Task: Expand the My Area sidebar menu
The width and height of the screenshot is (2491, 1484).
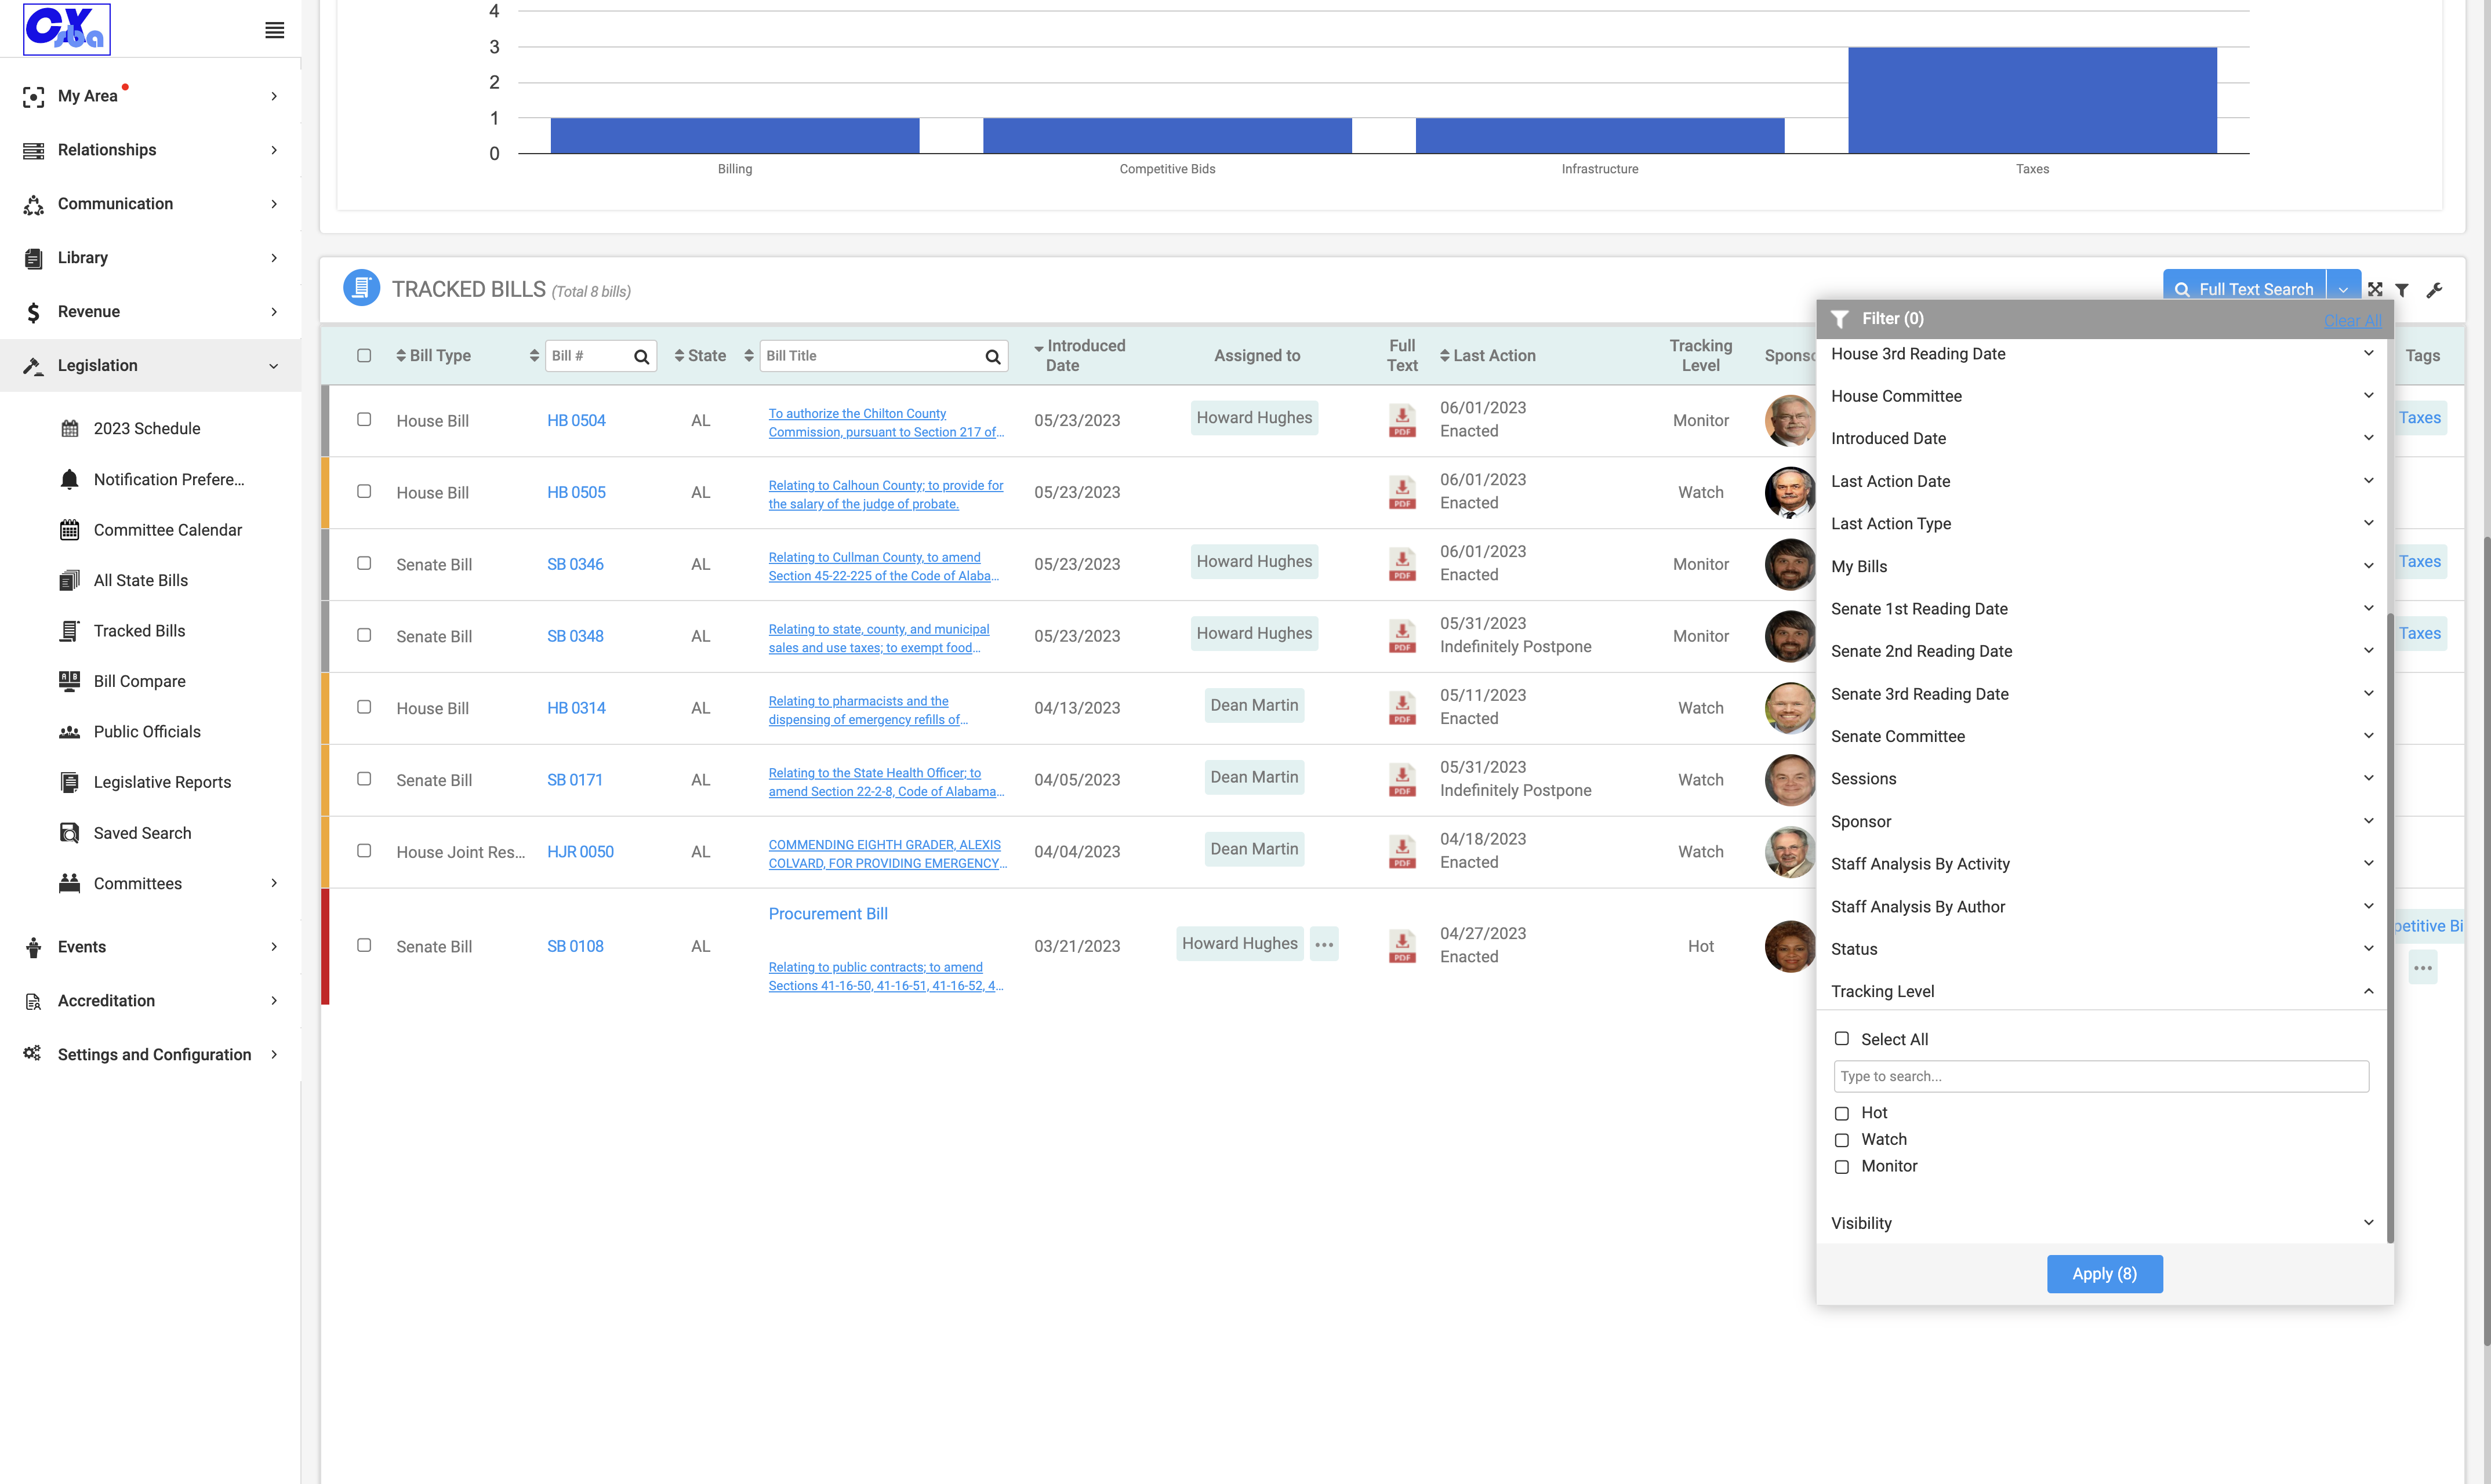Action: (150, 96)
